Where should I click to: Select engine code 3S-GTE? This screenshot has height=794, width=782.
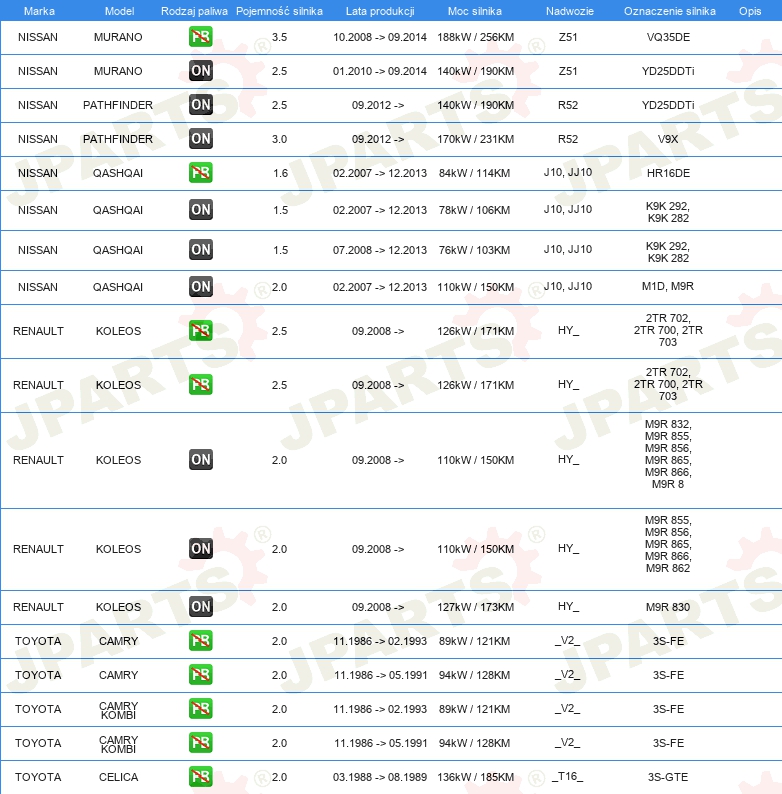tap(668, 777)
